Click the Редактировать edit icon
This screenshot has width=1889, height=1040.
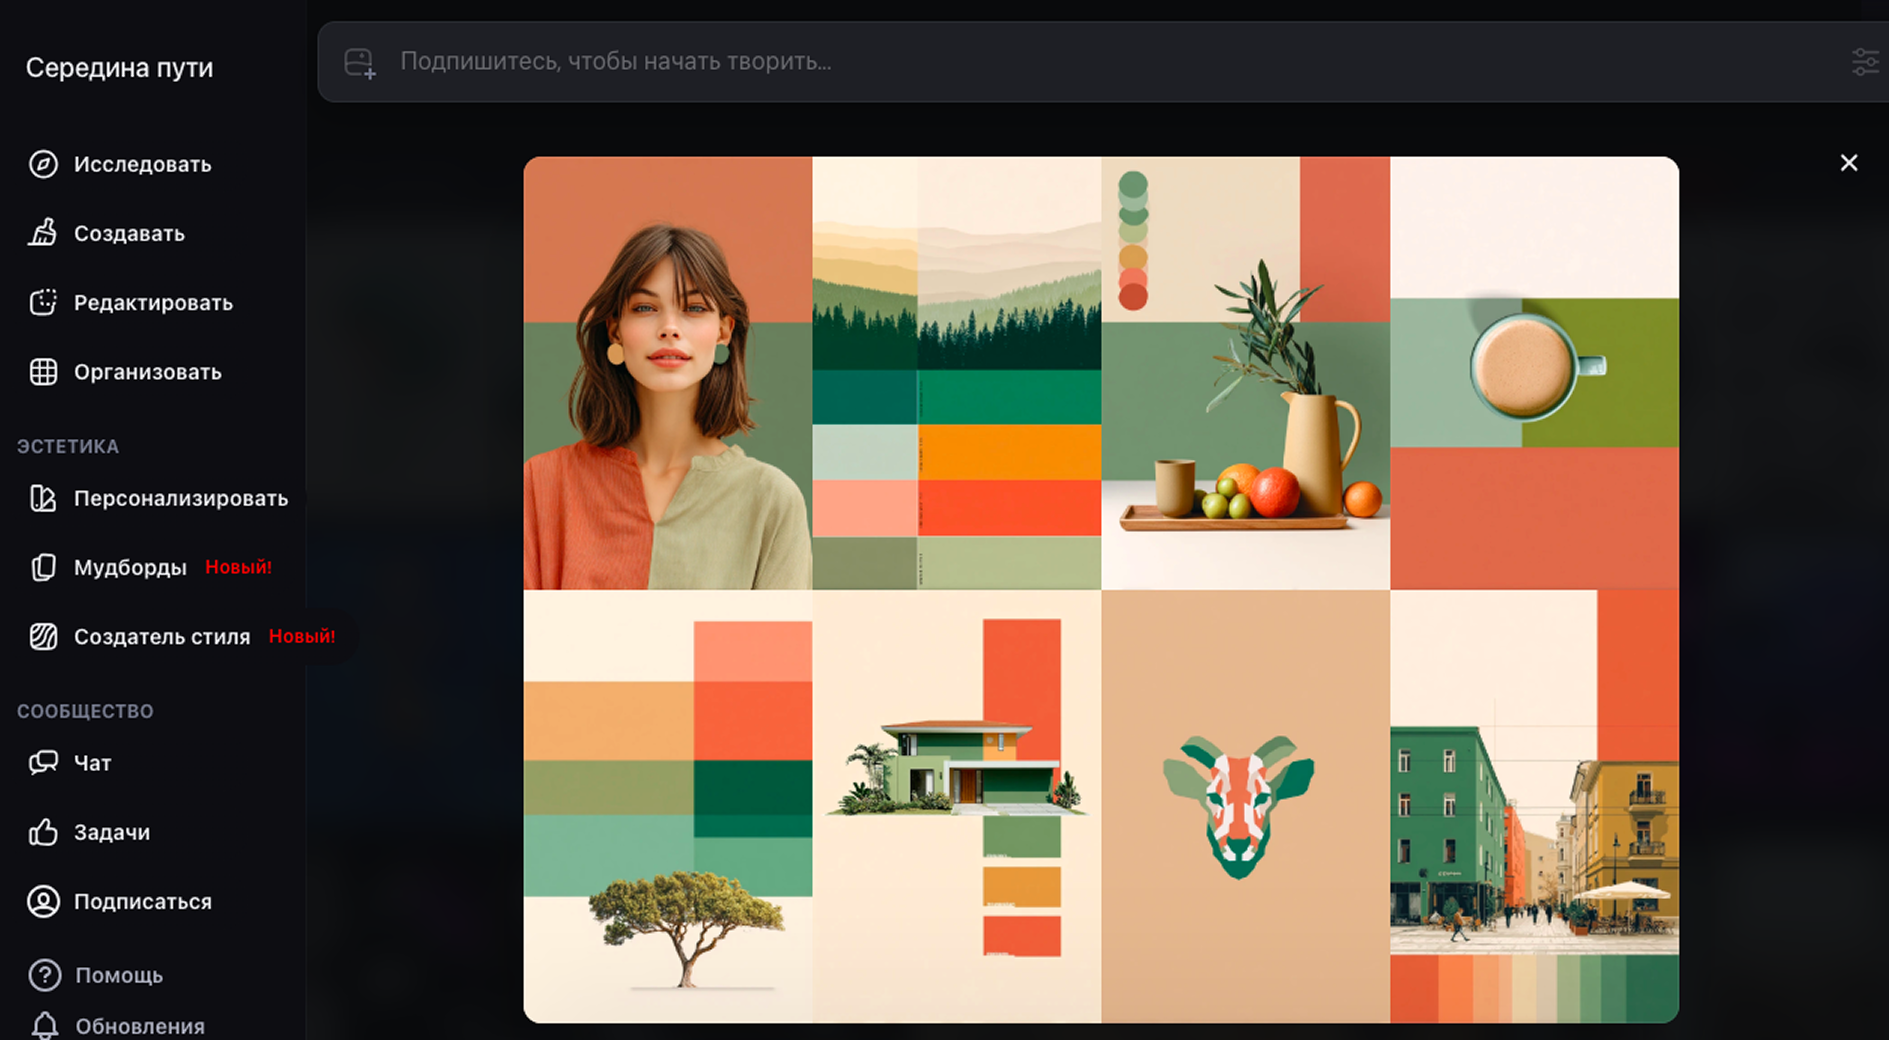tap(43, 302)
